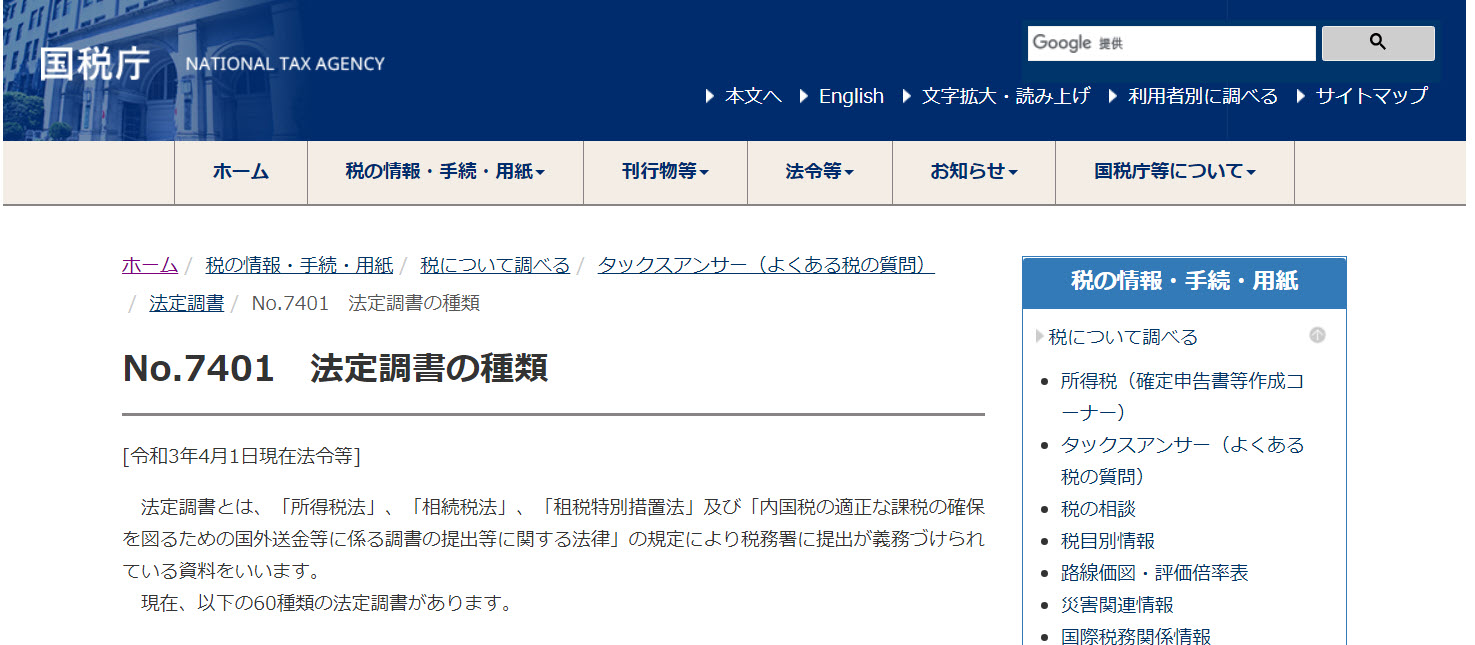This screenshot has height=645, width=1475.
Task: Expand the 税の情報・手続・用紙 dropdown menu
Action: (x=445, y=172)
